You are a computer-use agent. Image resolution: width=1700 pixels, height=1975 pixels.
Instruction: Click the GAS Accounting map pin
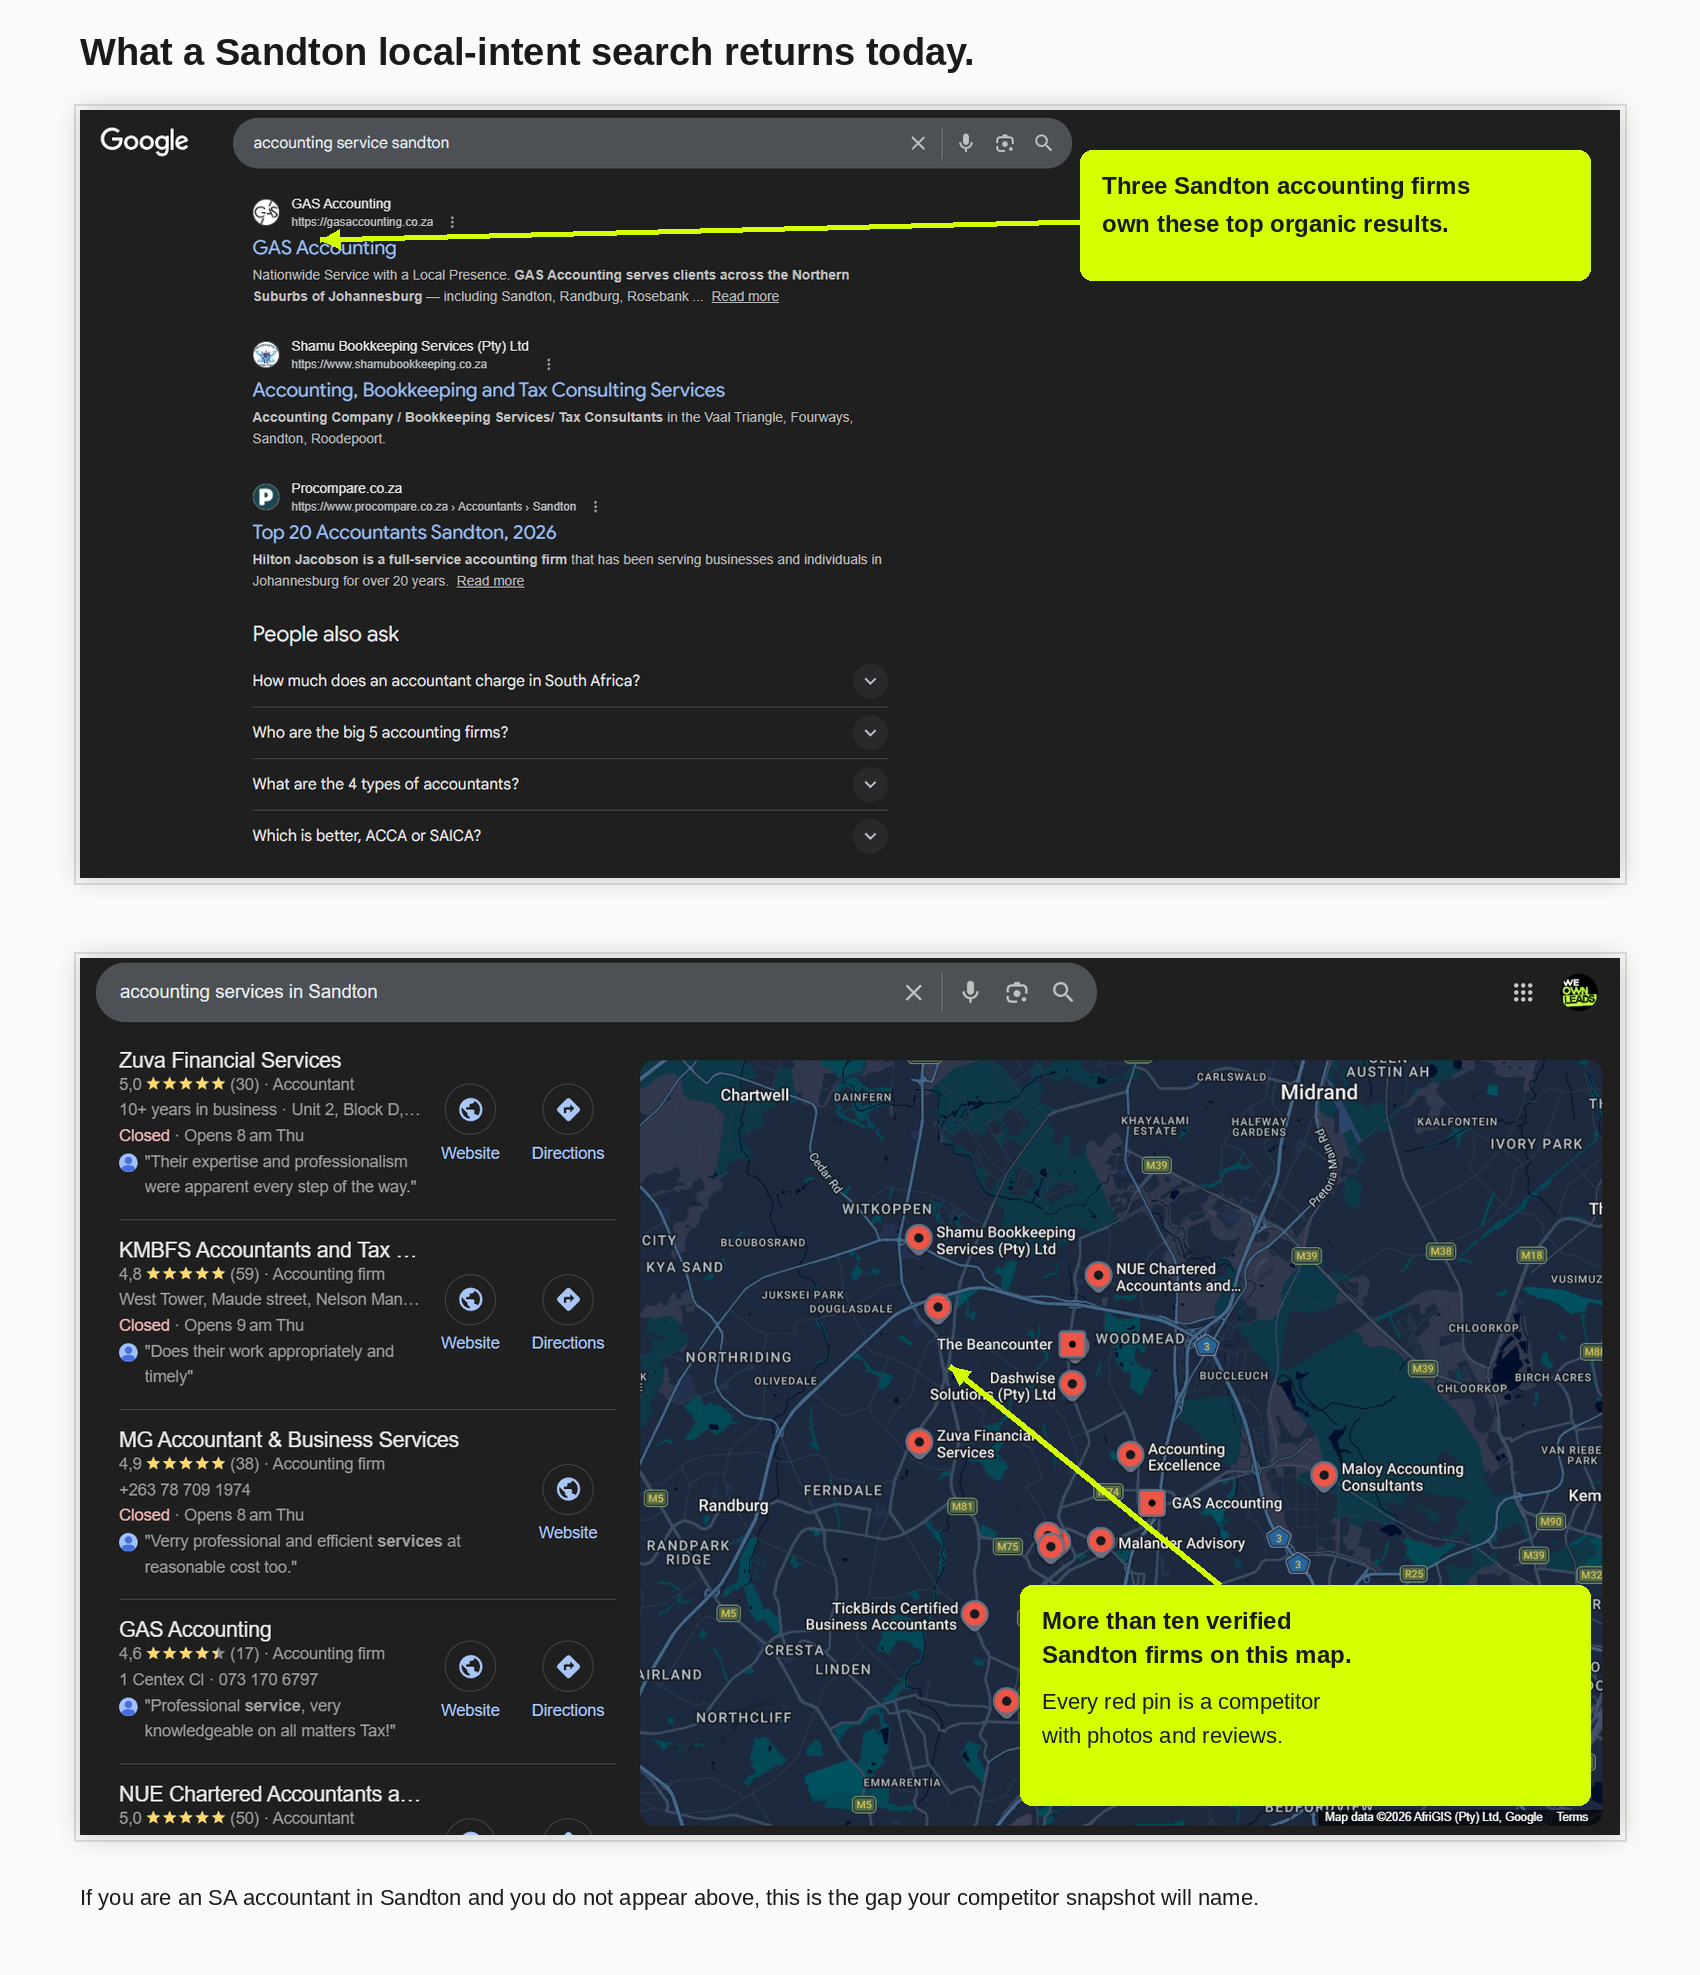(x=1152, y=1503)
